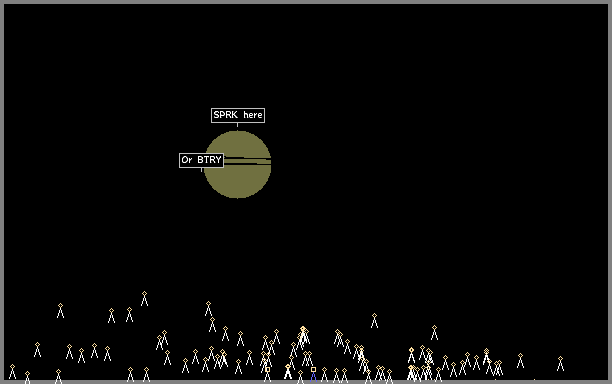Screen dimensions: 612x384
Task: Click the second fighter from the right edge
Action: [520, 361]
